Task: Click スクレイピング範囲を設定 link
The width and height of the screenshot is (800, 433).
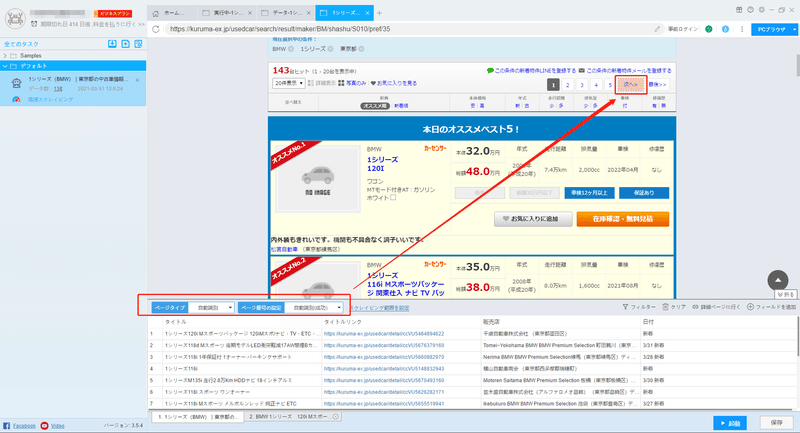Action: [x=379, y=308]
